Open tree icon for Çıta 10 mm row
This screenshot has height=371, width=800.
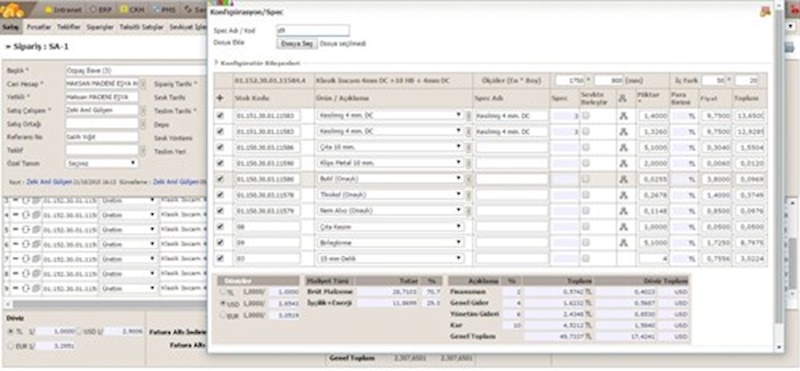tap(623, 147)
